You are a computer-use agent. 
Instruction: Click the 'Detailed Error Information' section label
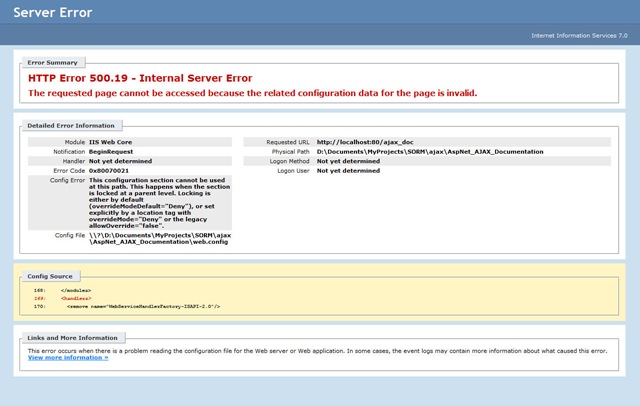pyautogui.click(x=71, y=126)
